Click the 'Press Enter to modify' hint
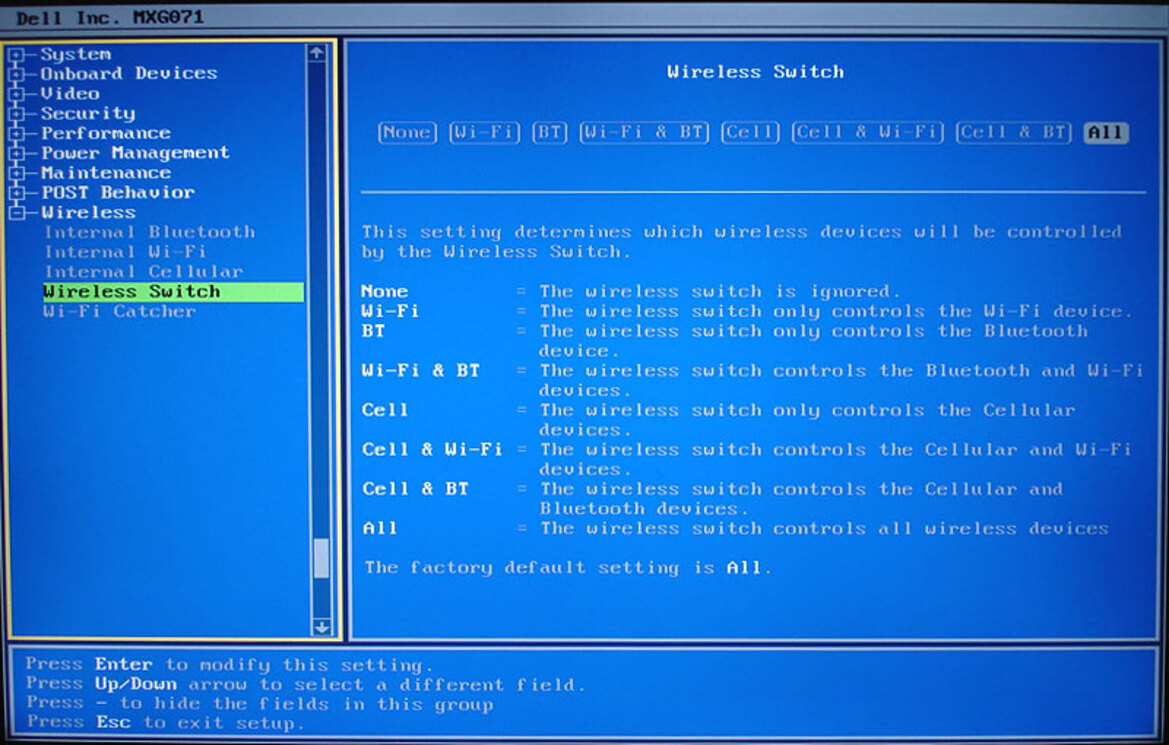 point(229,664)
